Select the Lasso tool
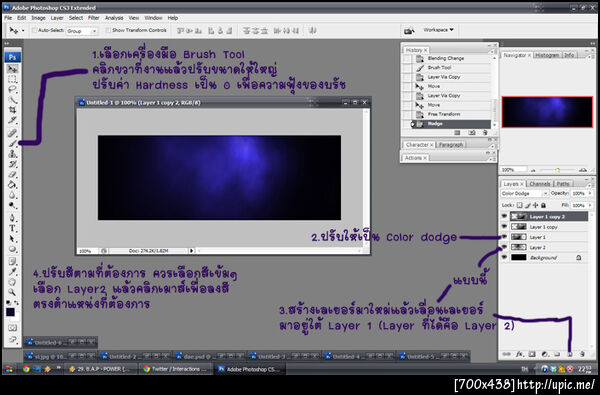The height and width of the screenshot is (395, 600). (13, 90)
